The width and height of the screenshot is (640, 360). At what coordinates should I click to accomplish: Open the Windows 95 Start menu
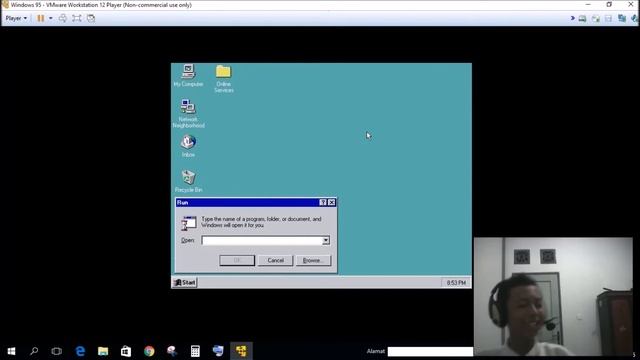click(x=185, y=282)
